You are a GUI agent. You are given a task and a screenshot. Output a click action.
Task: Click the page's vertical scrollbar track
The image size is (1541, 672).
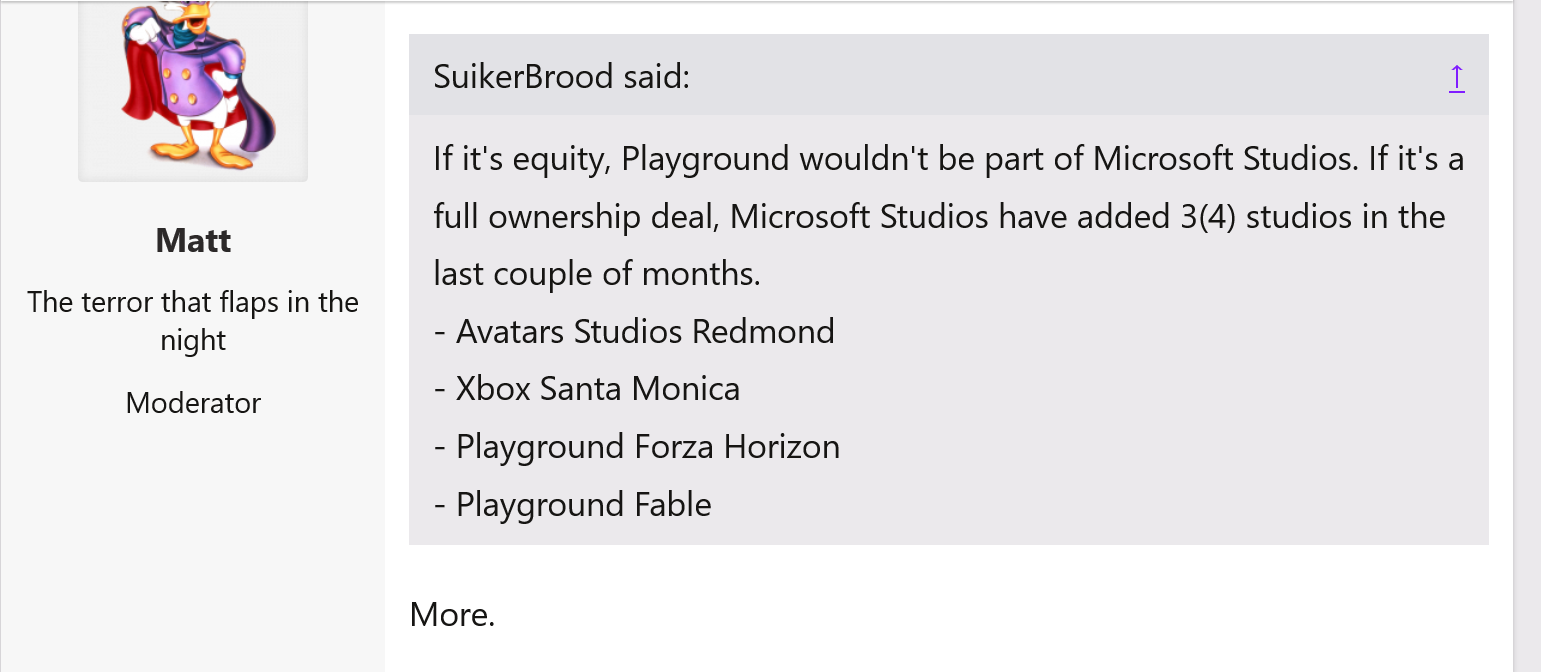[x=1527, y=336]
